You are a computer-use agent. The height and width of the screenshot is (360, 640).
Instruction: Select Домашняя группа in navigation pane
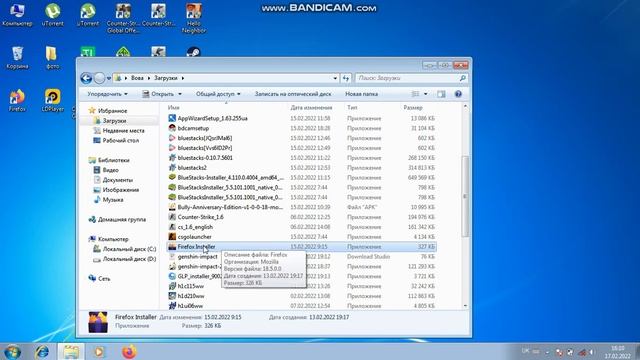122,220
